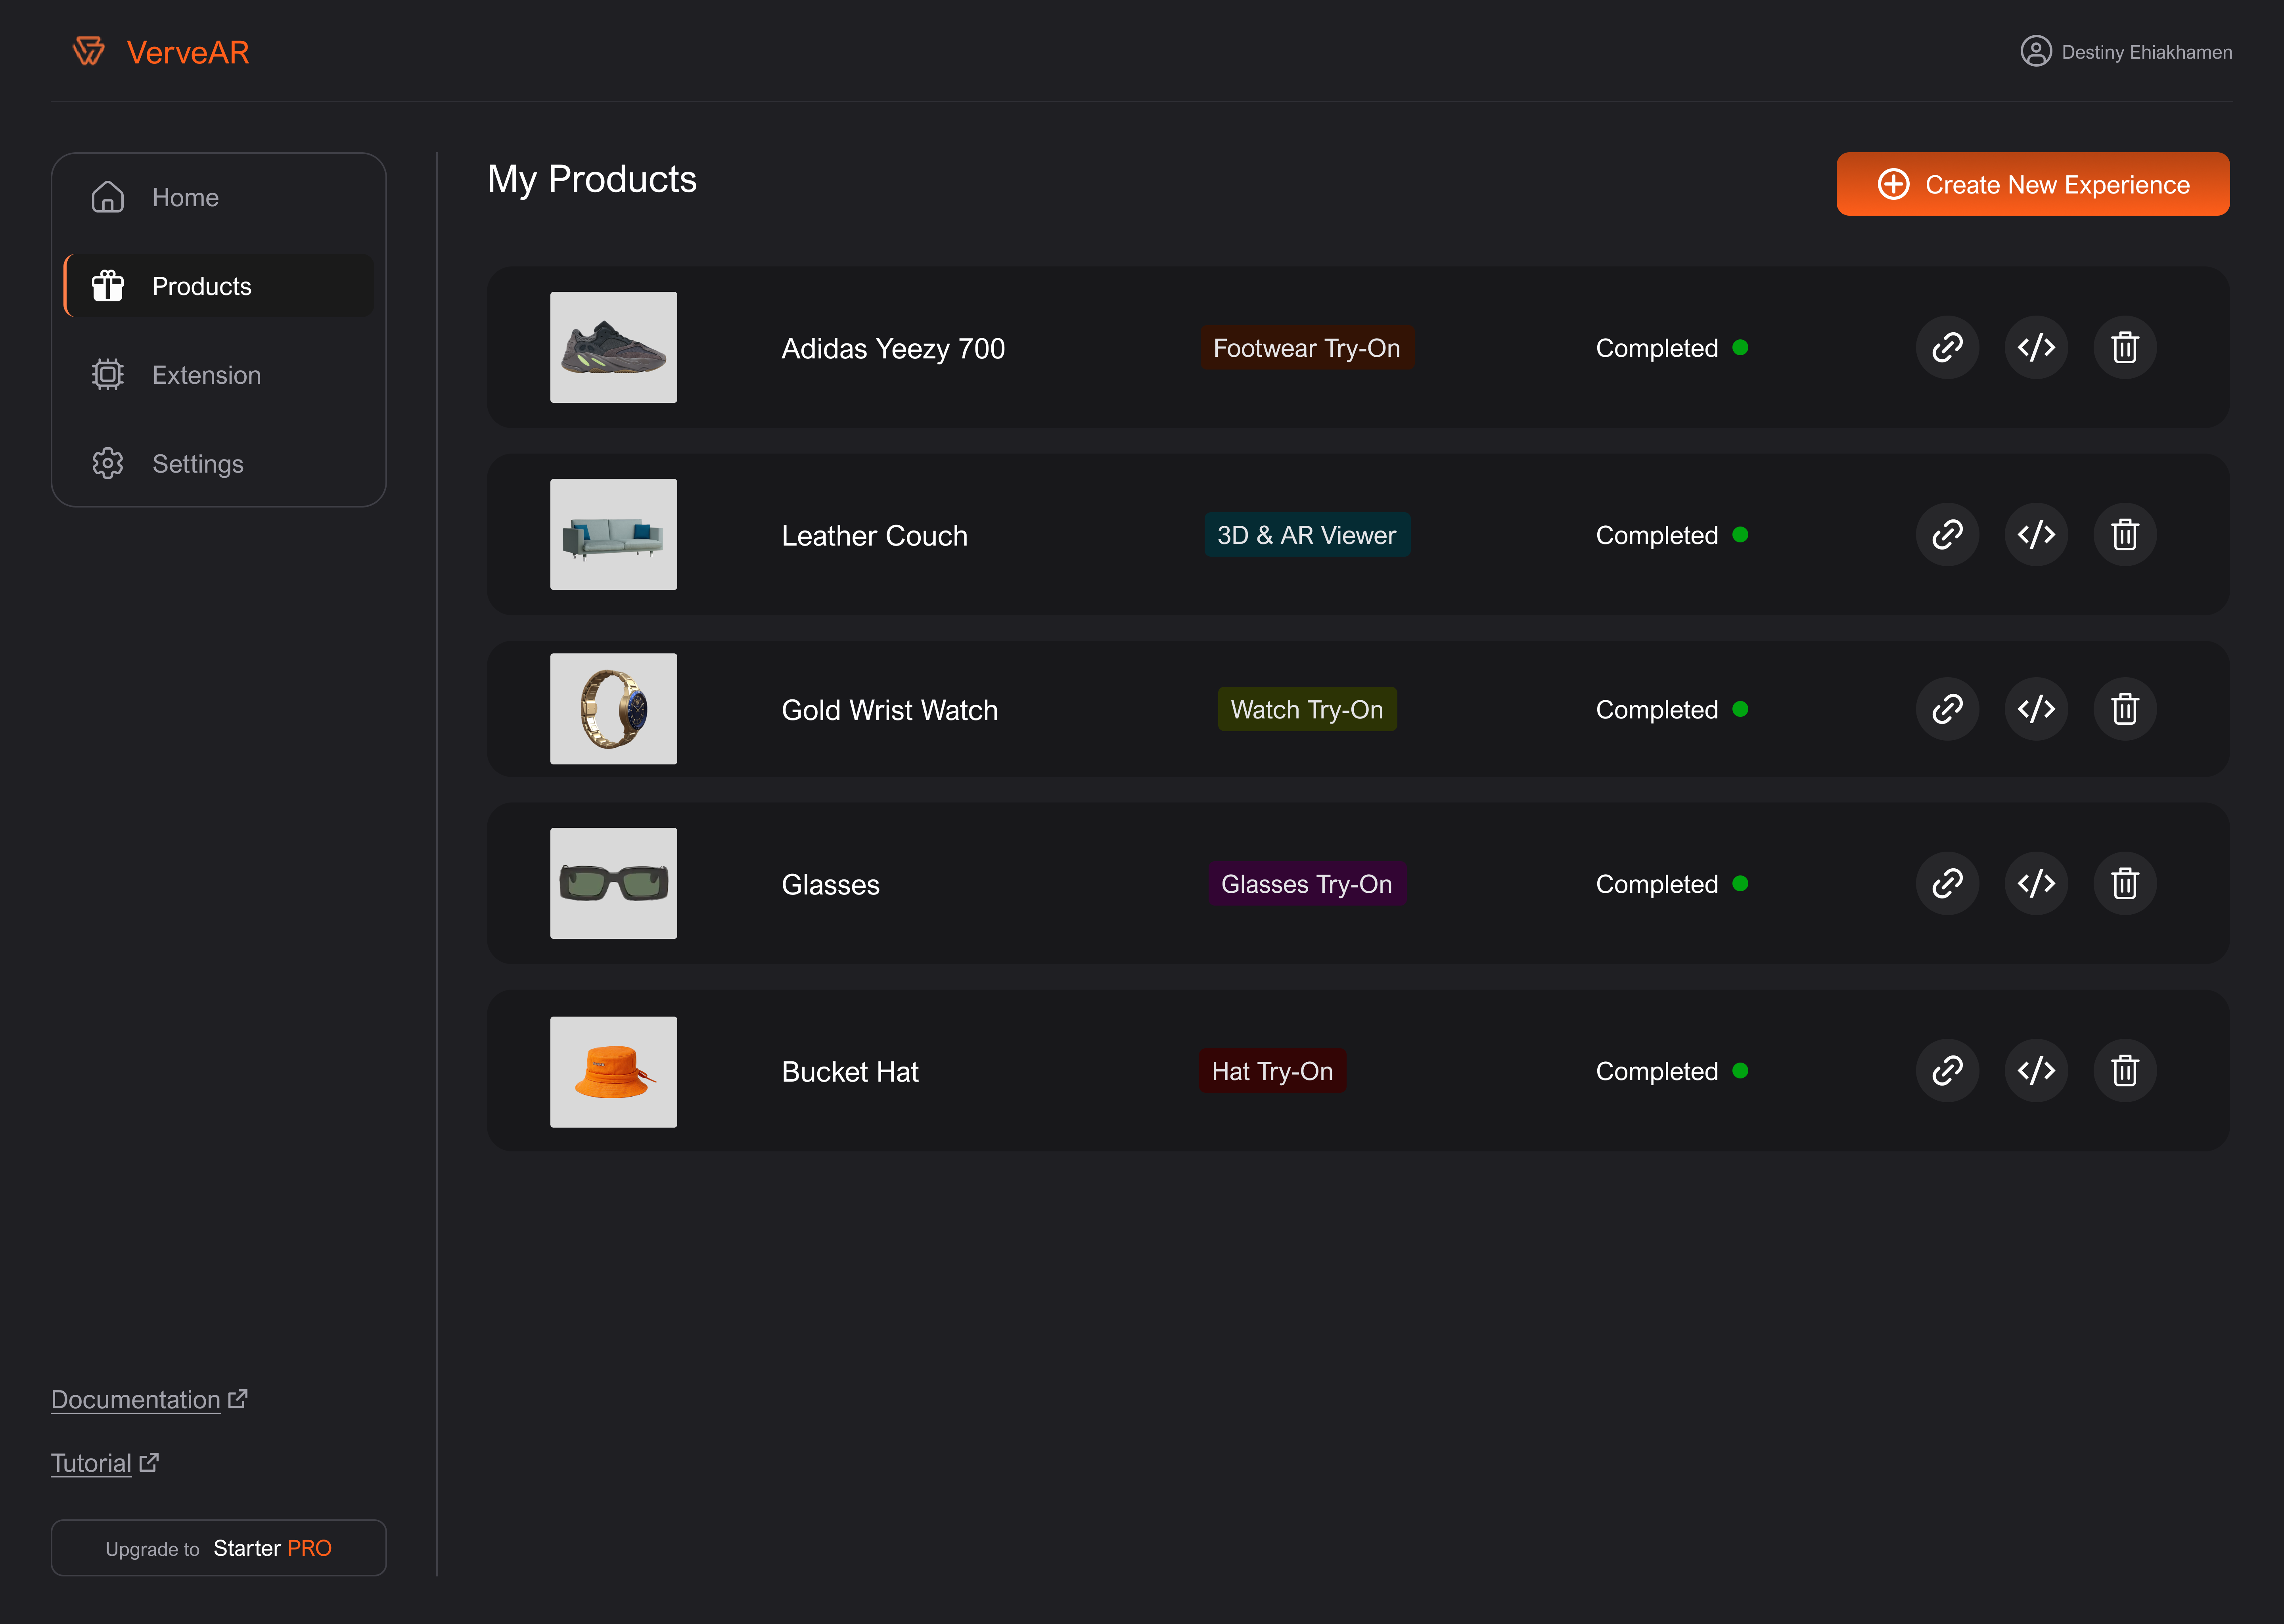2284x1624 pixels.
Task: Click the Footwear Try-On tag
Action: (x=1306, y=348)
